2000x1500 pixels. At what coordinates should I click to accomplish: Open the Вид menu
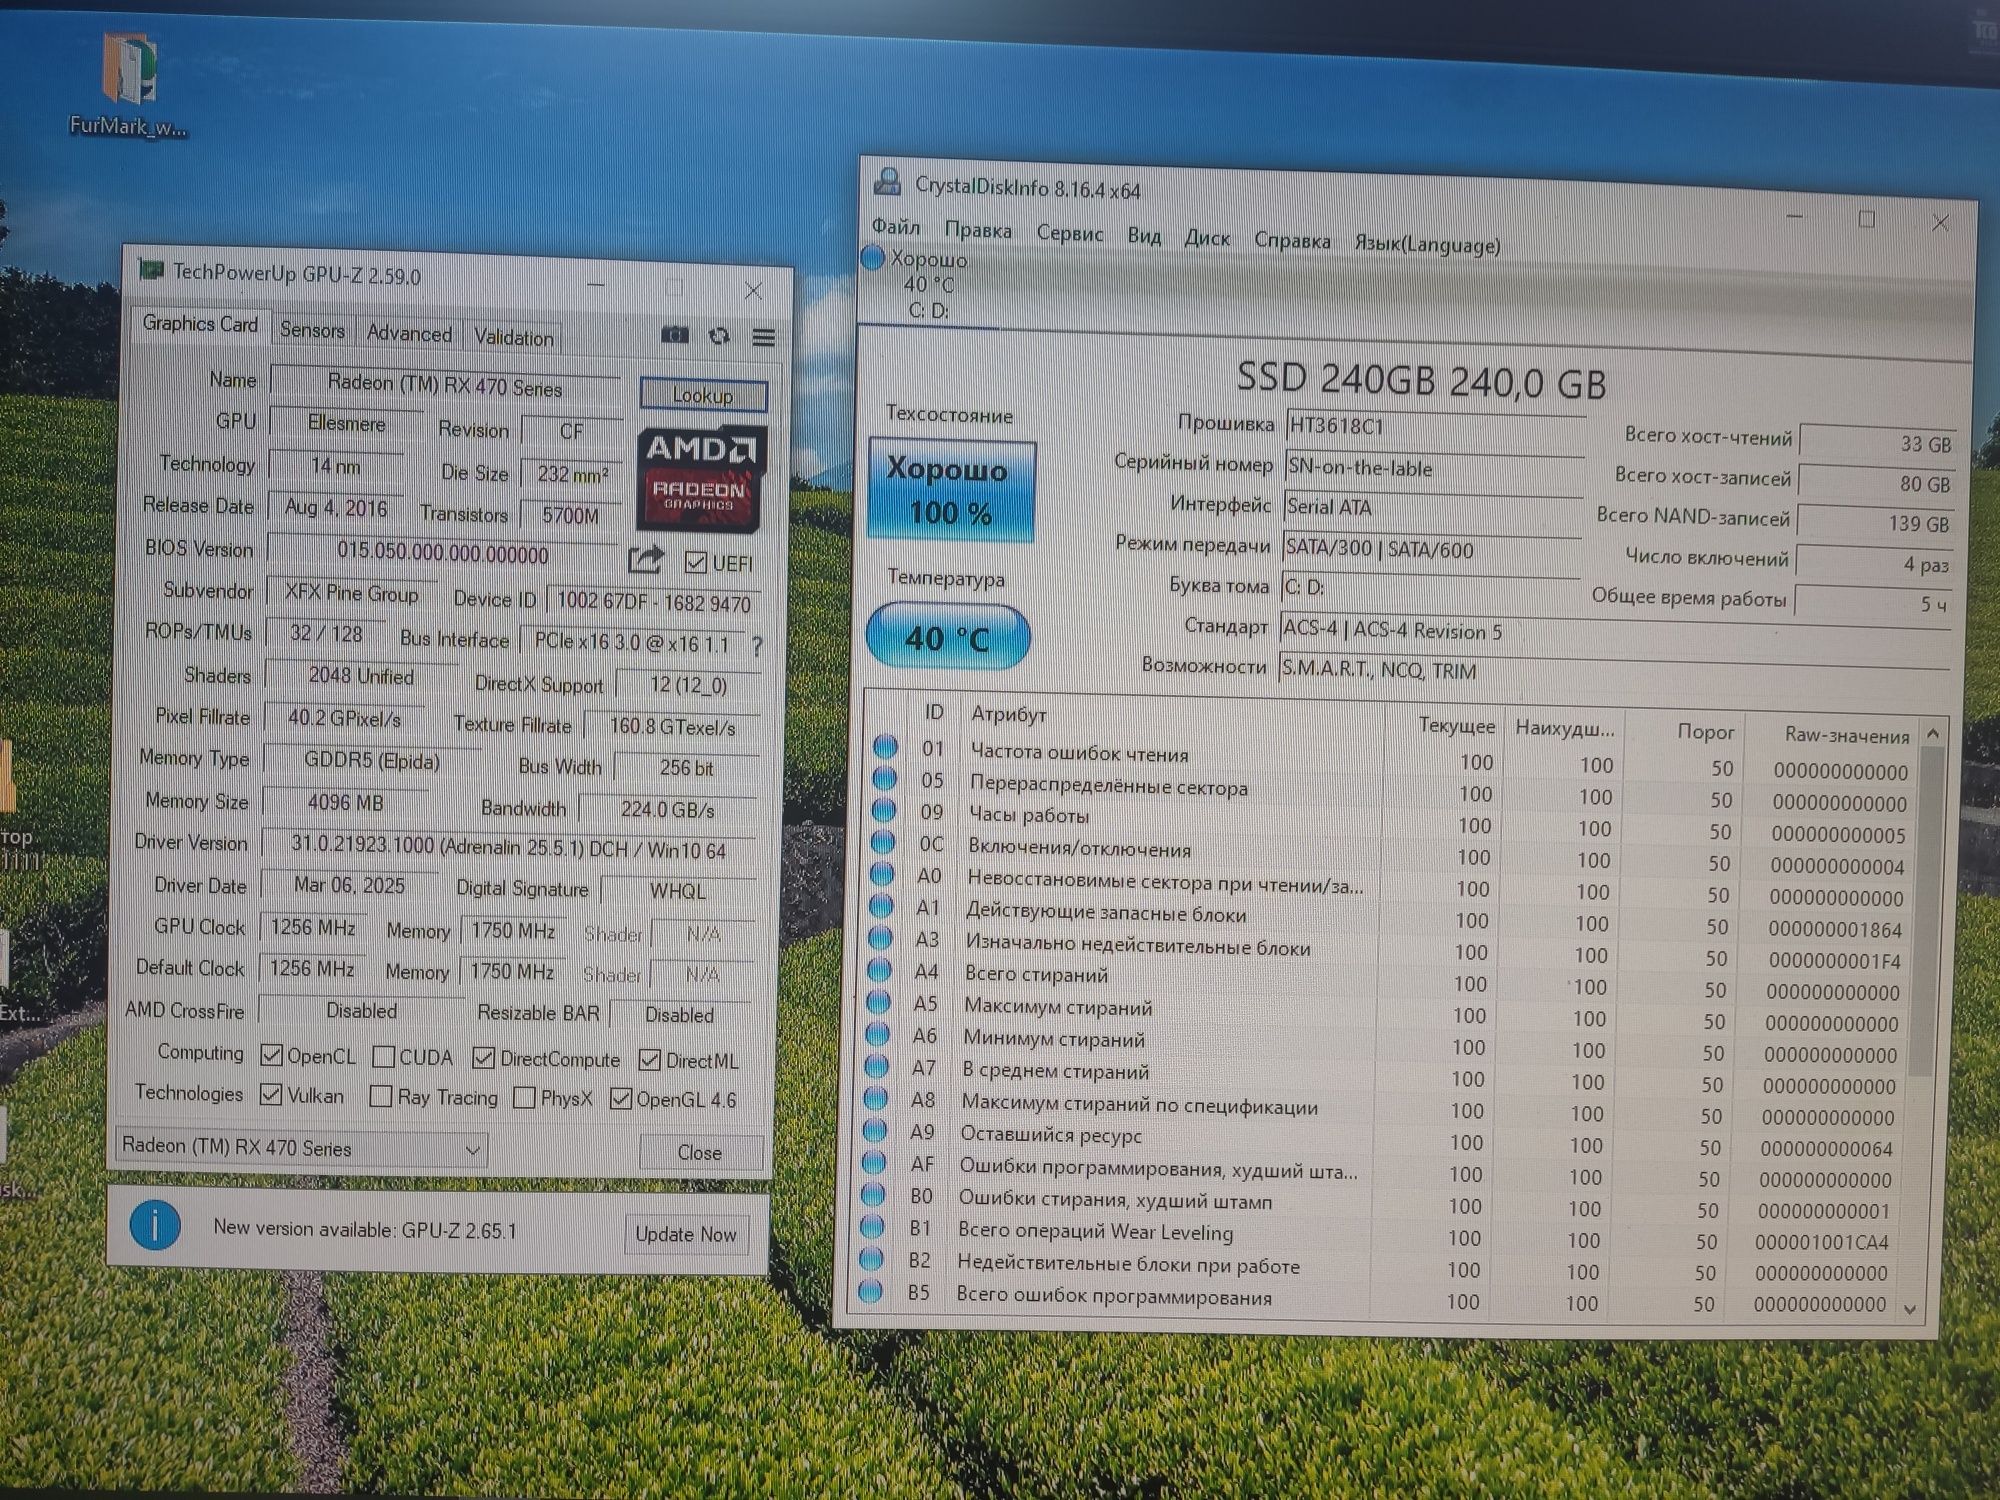(x=1144, y=236)
